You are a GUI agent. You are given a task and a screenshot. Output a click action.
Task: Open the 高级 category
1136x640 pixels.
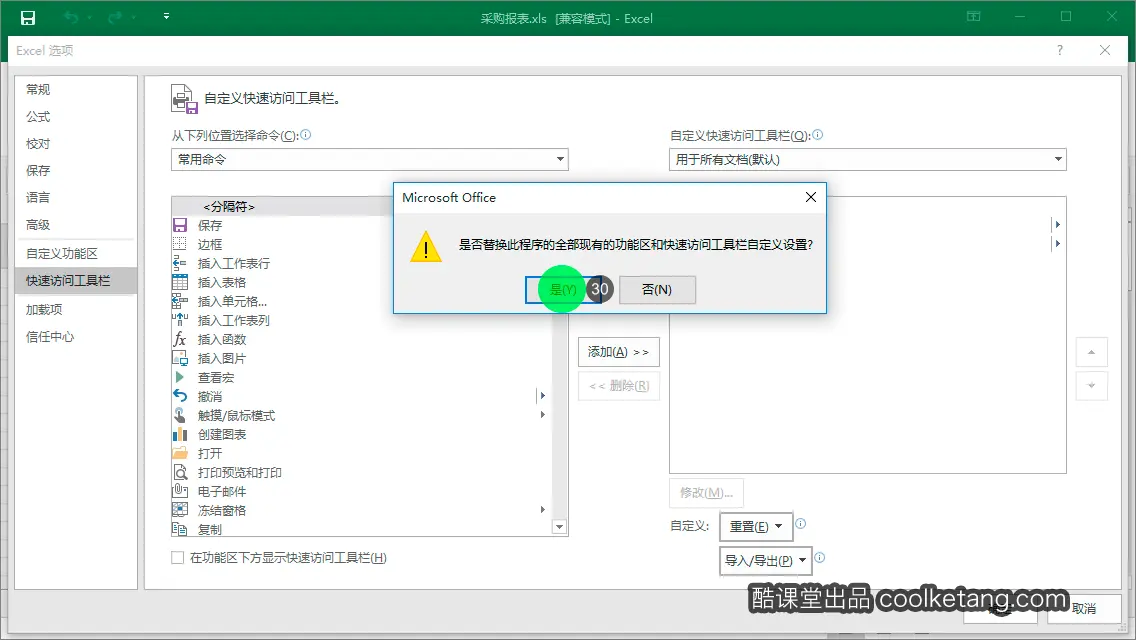coord(38,225)
